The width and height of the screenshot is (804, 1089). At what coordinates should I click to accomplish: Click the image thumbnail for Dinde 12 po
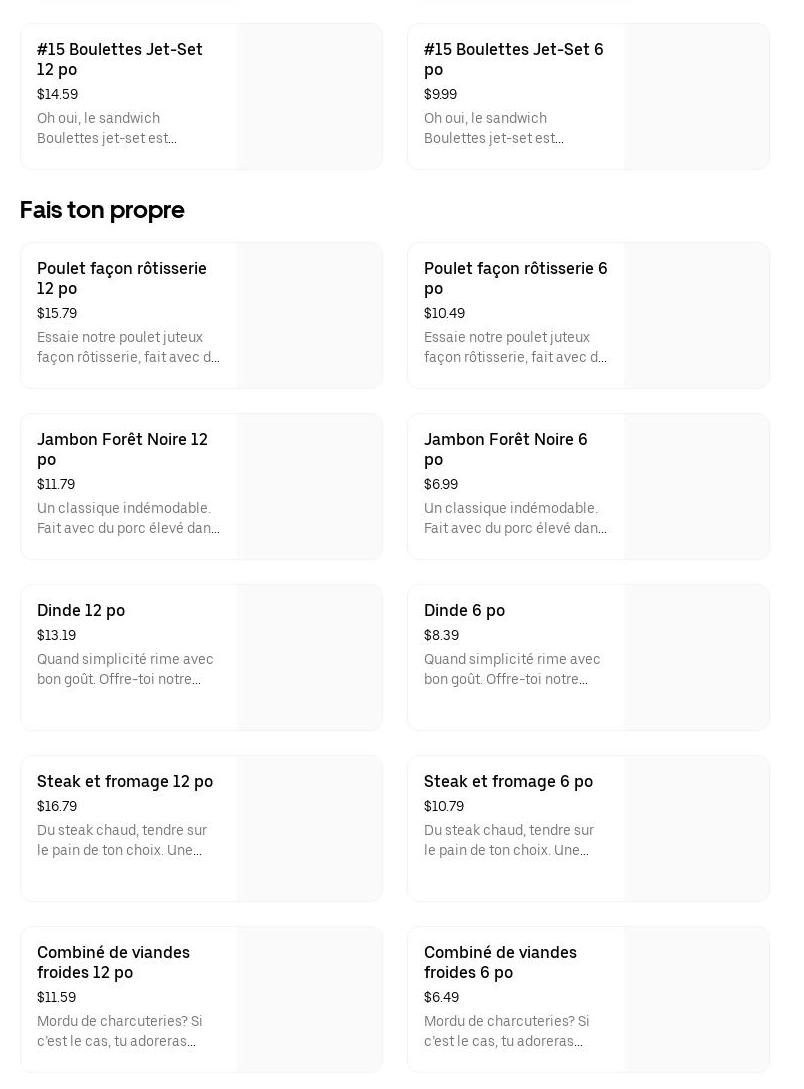pos(310,658)
